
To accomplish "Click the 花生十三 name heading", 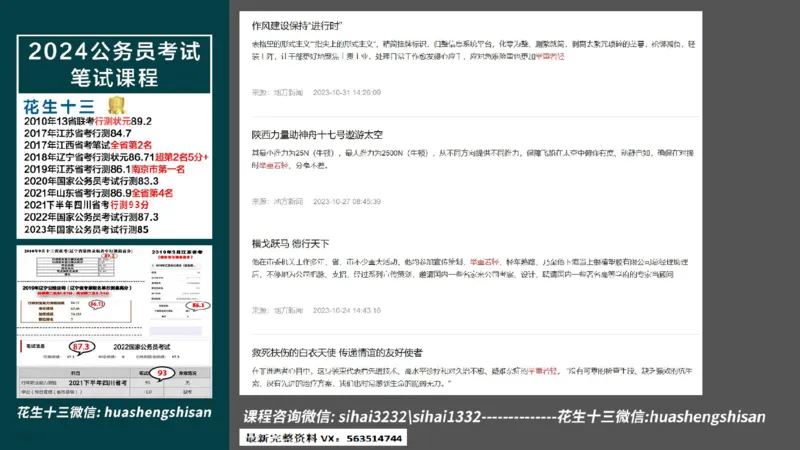I will 59,107.
